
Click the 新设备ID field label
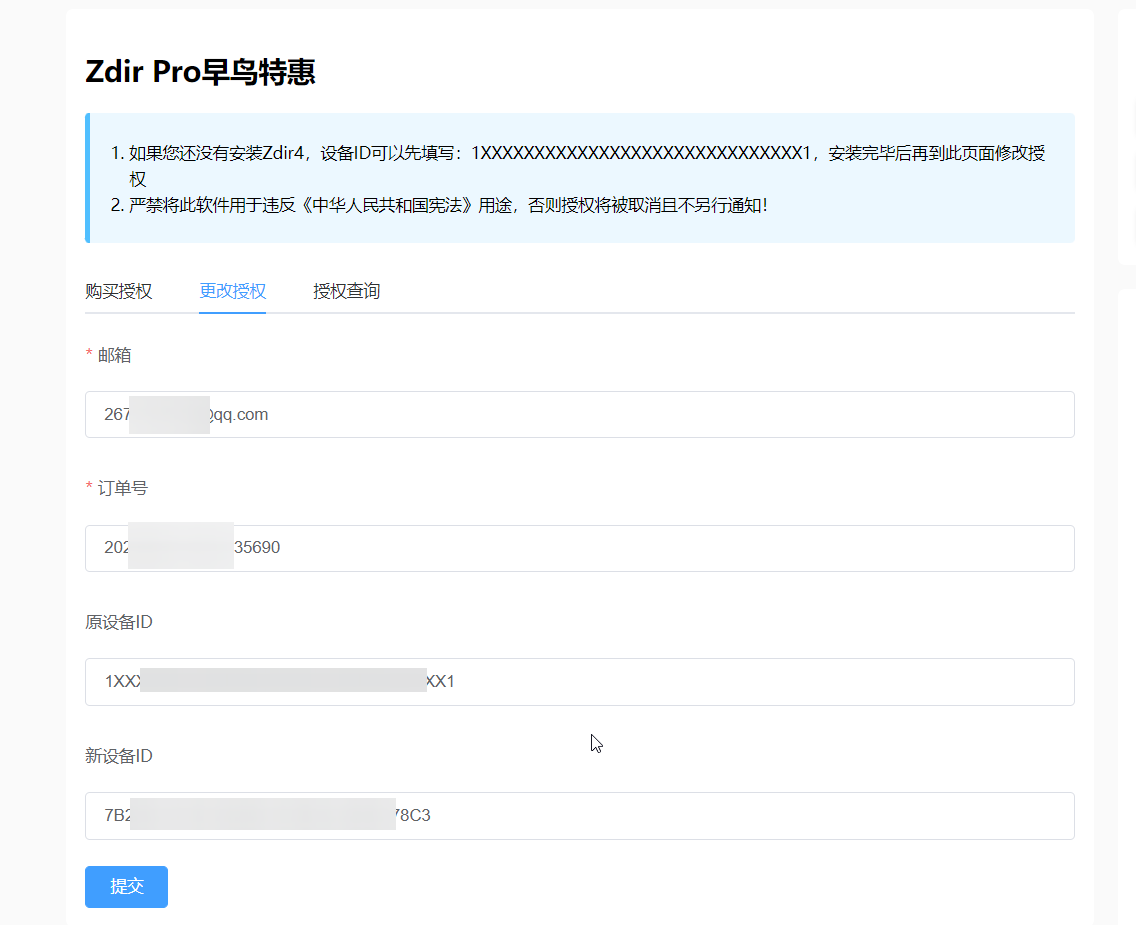(x=119, y=756)
